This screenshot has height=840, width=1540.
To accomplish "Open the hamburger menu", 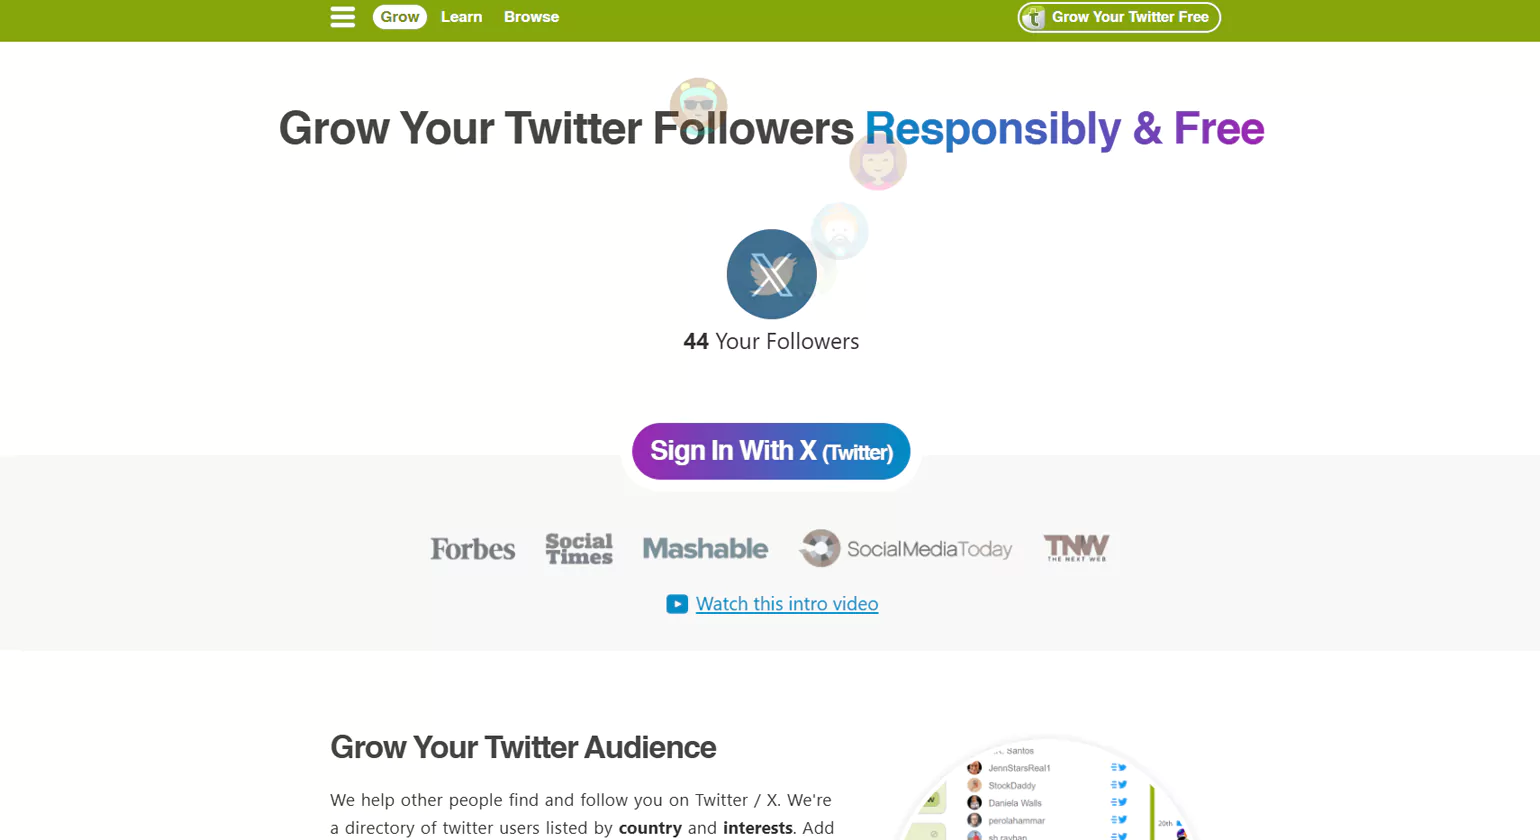I will click(x=342, y=17).
